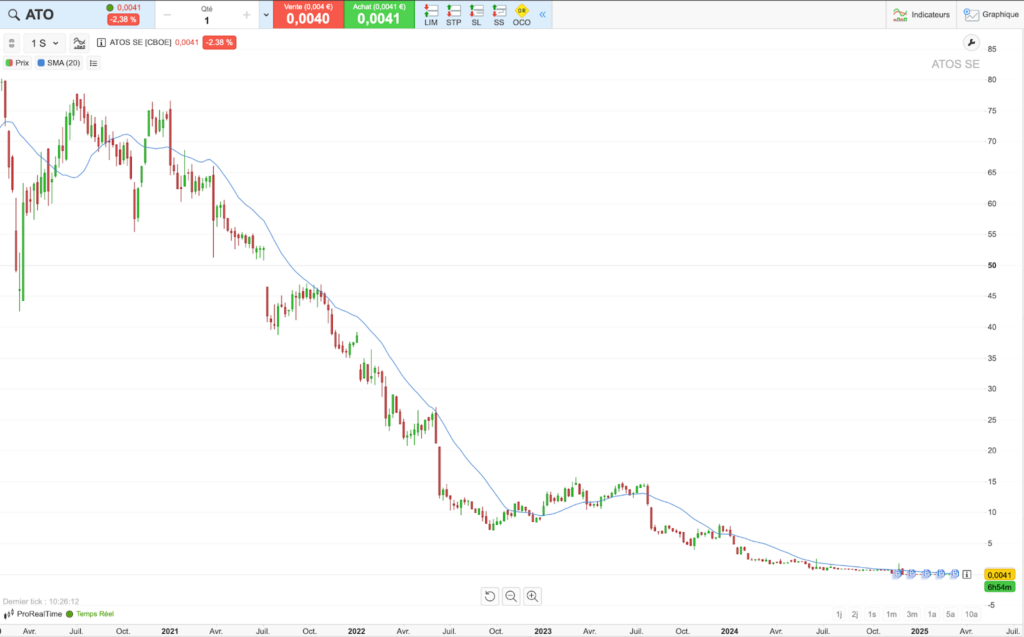
Task: Select the SL stop-loss order icon
Action: tap(476, 14)
